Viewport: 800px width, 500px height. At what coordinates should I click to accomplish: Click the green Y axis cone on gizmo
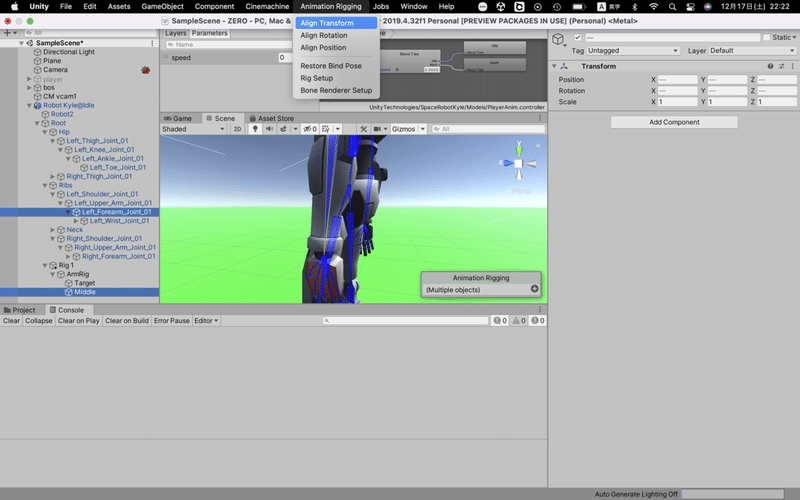tap(519, 151)
